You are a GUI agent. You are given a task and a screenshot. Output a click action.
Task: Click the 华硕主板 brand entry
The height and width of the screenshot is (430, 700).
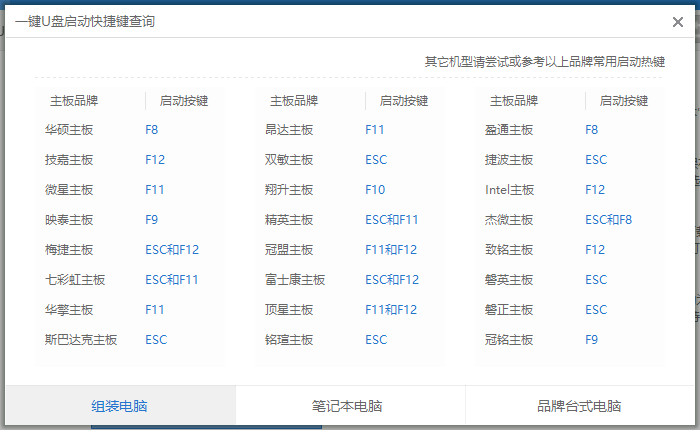coord(69,130)
